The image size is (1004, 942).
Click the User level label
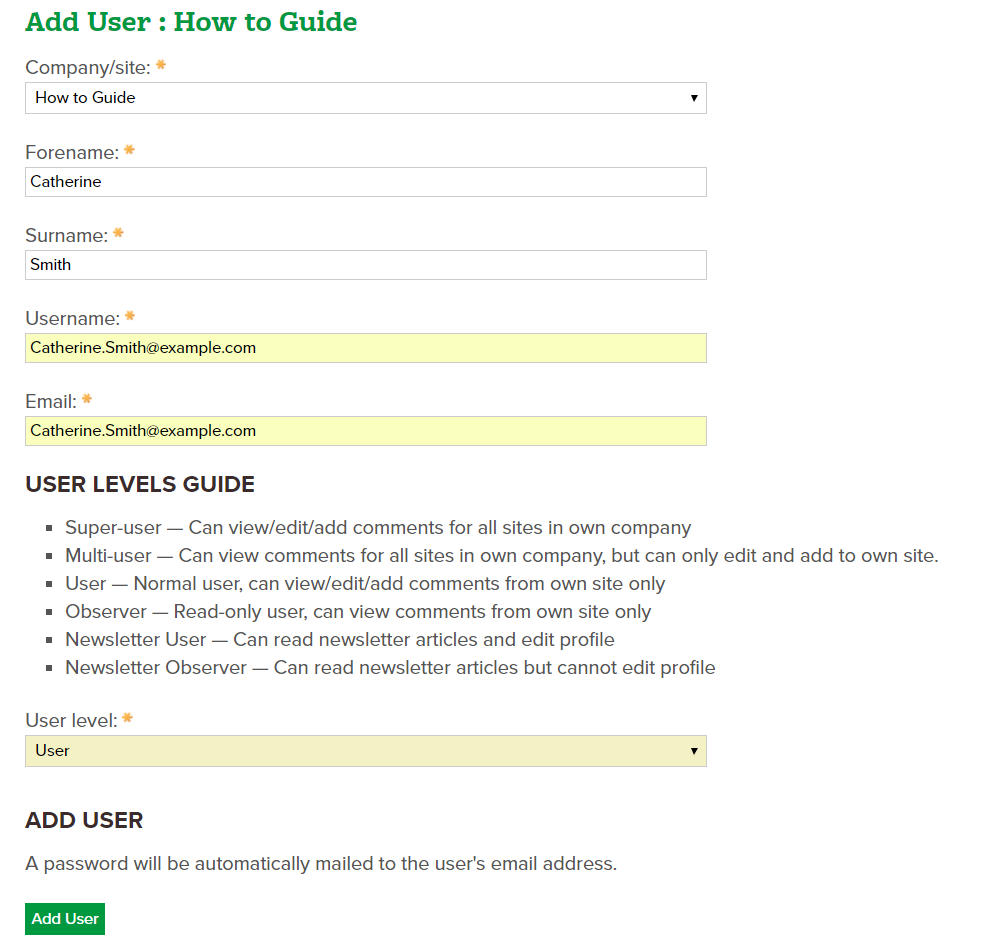[71, 720]
